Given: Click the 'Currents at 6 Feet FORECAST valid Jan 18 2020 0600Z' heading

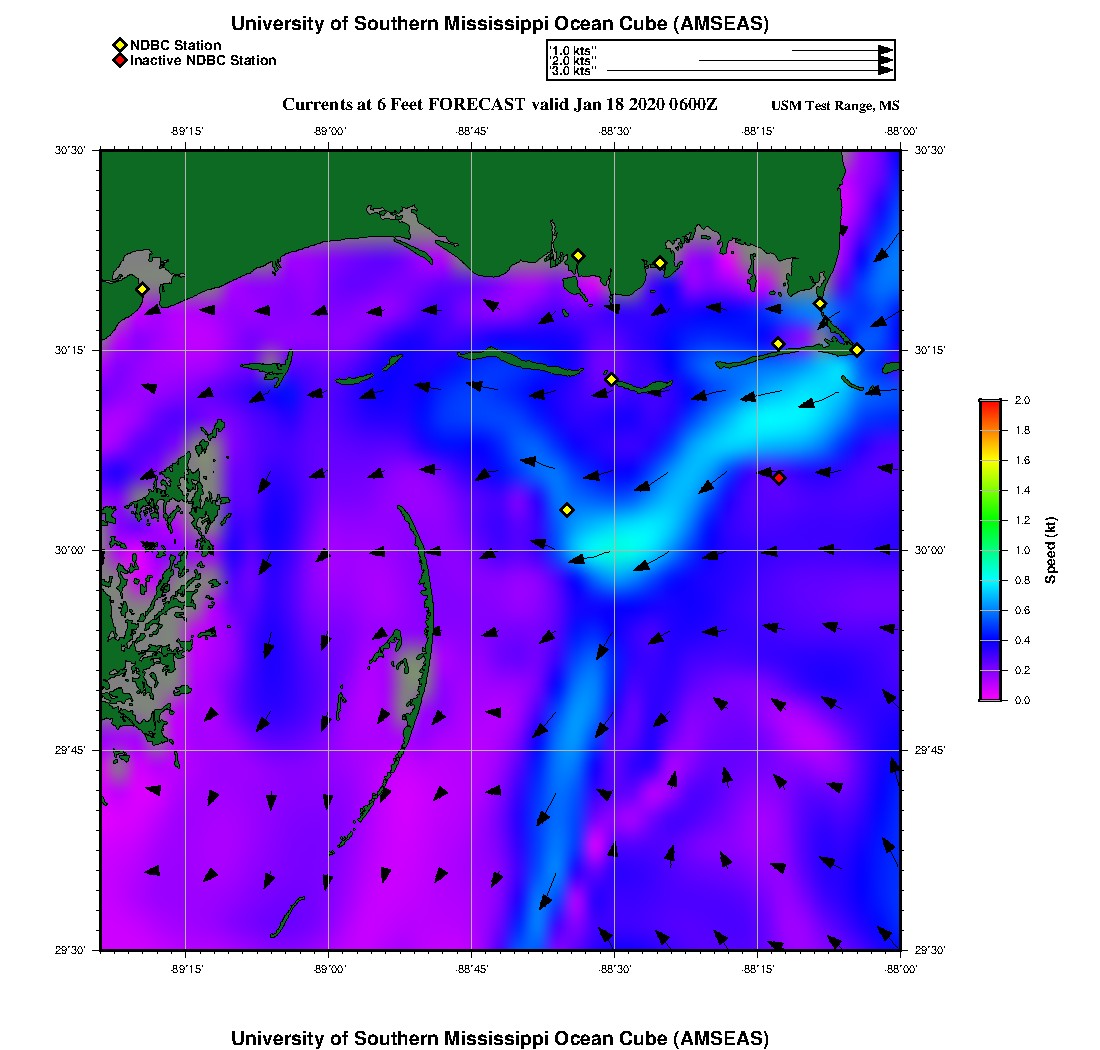Looking at the screenshot, I should (x=499, y=105).
